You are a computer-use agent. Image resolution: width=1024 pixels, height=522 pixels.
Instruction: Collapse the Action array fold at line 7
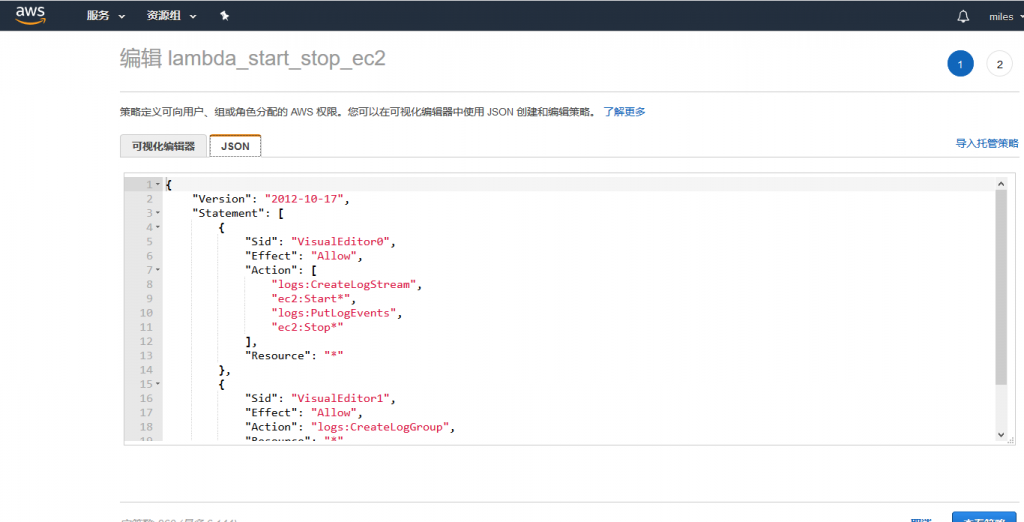[158, 270]
